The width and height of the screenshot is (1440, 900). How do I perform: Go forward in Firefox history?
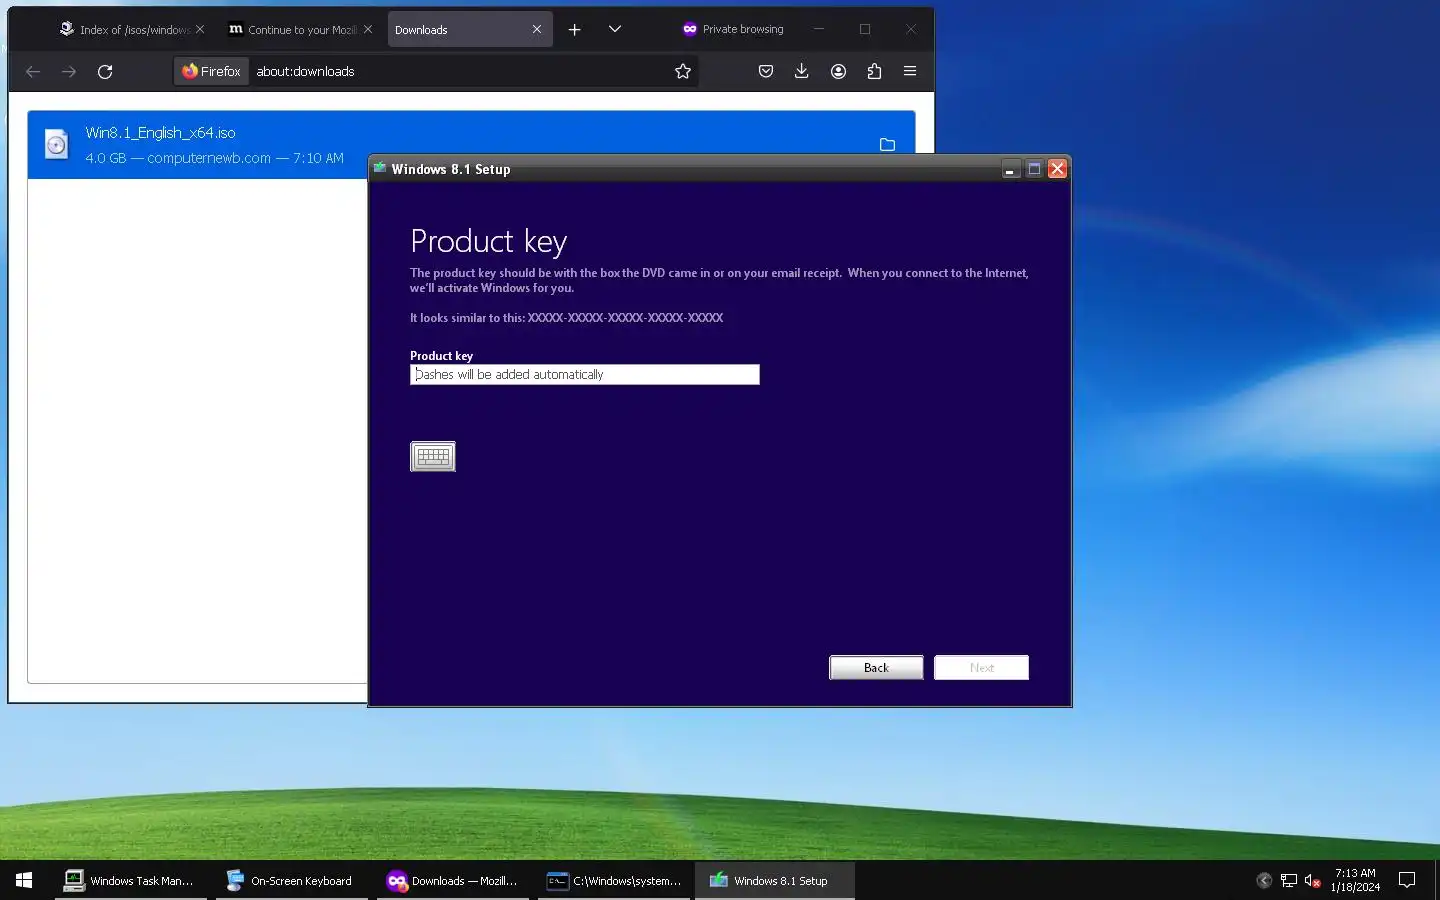pyautogui.click(x=69, y=71)
